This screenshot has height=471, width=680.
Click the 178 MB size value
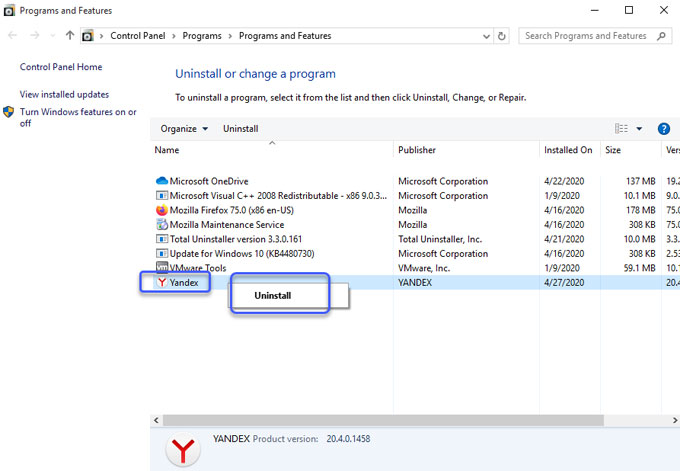640,210
